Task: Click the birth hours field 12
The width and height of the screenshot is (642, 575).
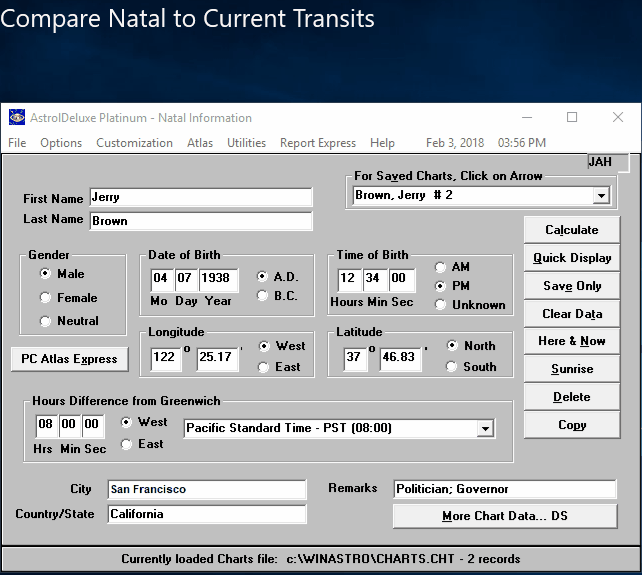Action: (349, 280)
